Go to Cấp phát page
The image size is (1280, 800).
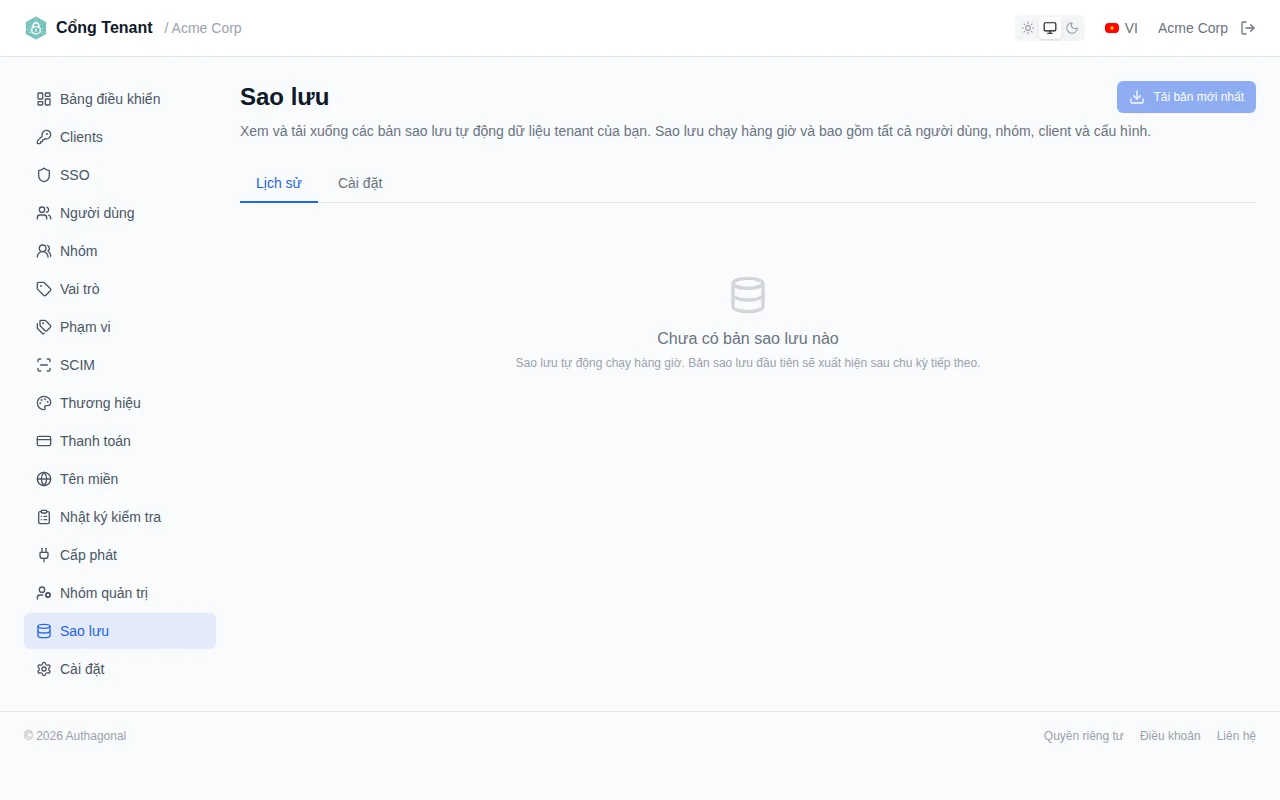tap(120, 555)
